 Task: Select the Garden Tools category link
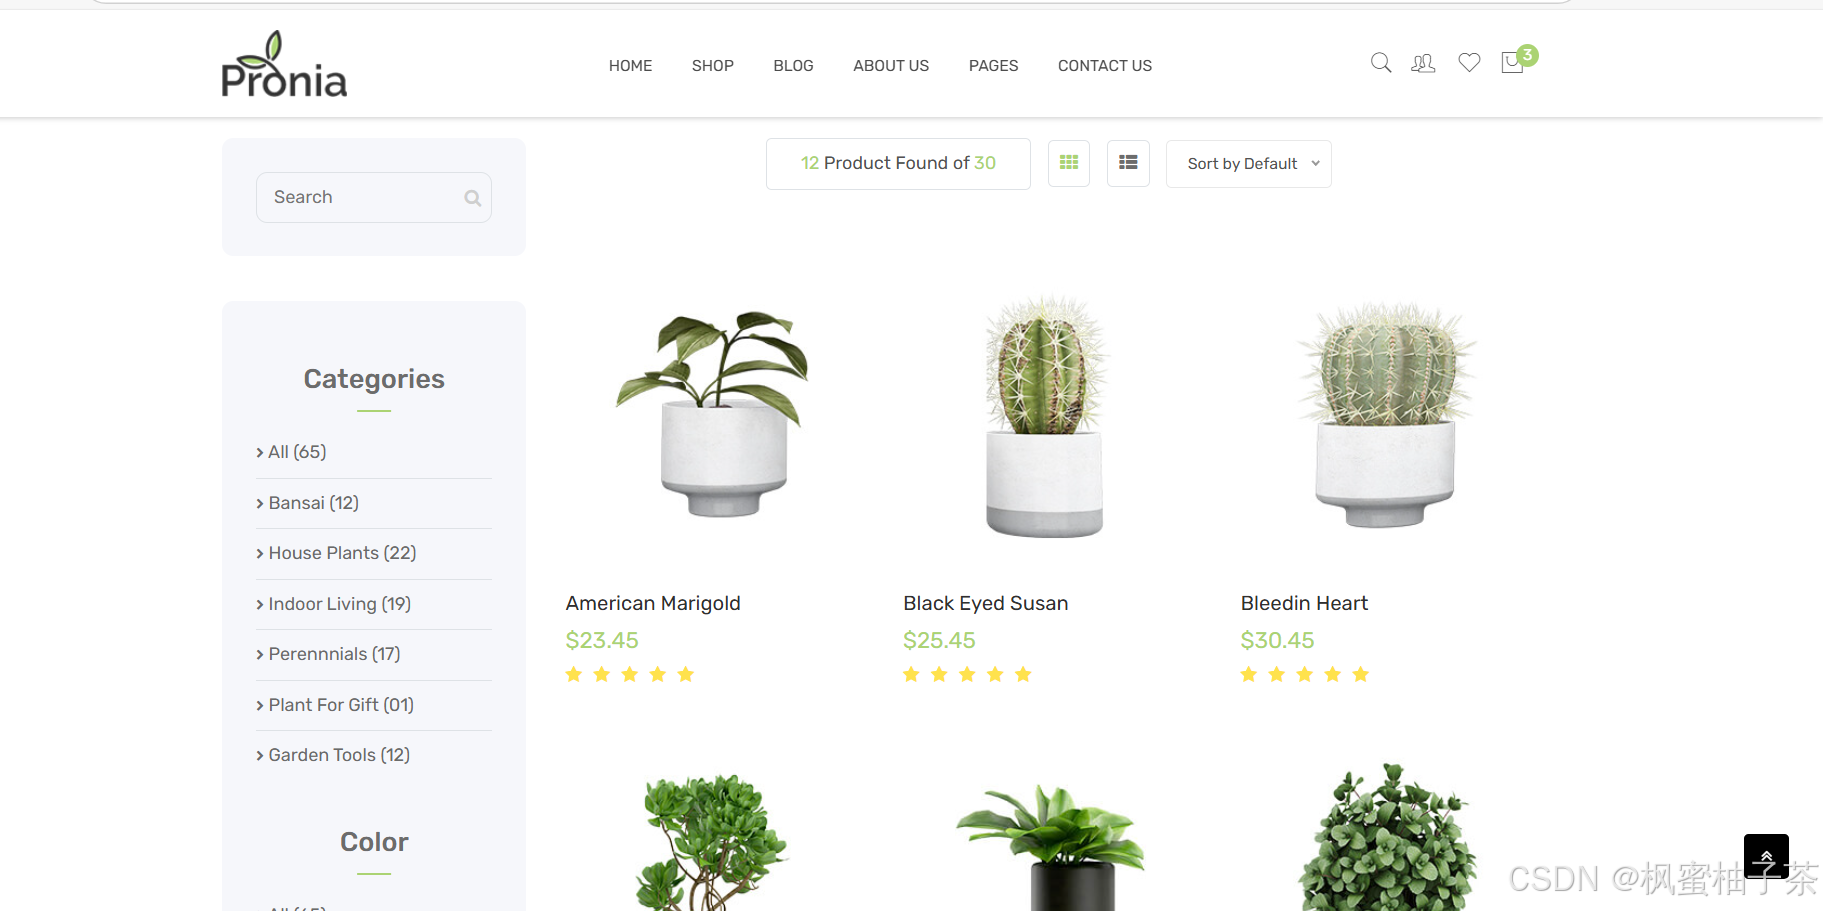[333, 755]
